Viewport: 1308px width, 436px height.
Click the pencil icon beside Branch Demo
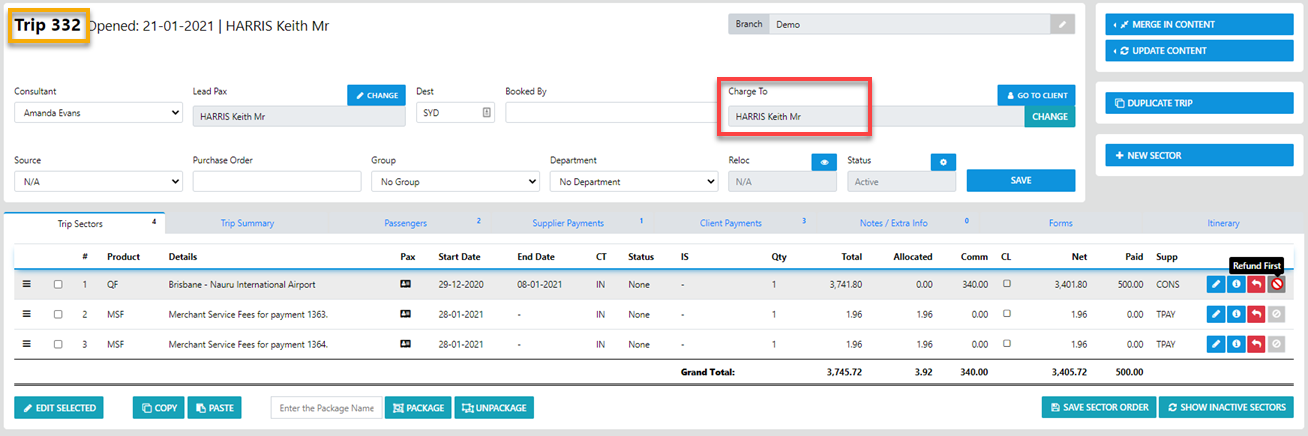1062,25
